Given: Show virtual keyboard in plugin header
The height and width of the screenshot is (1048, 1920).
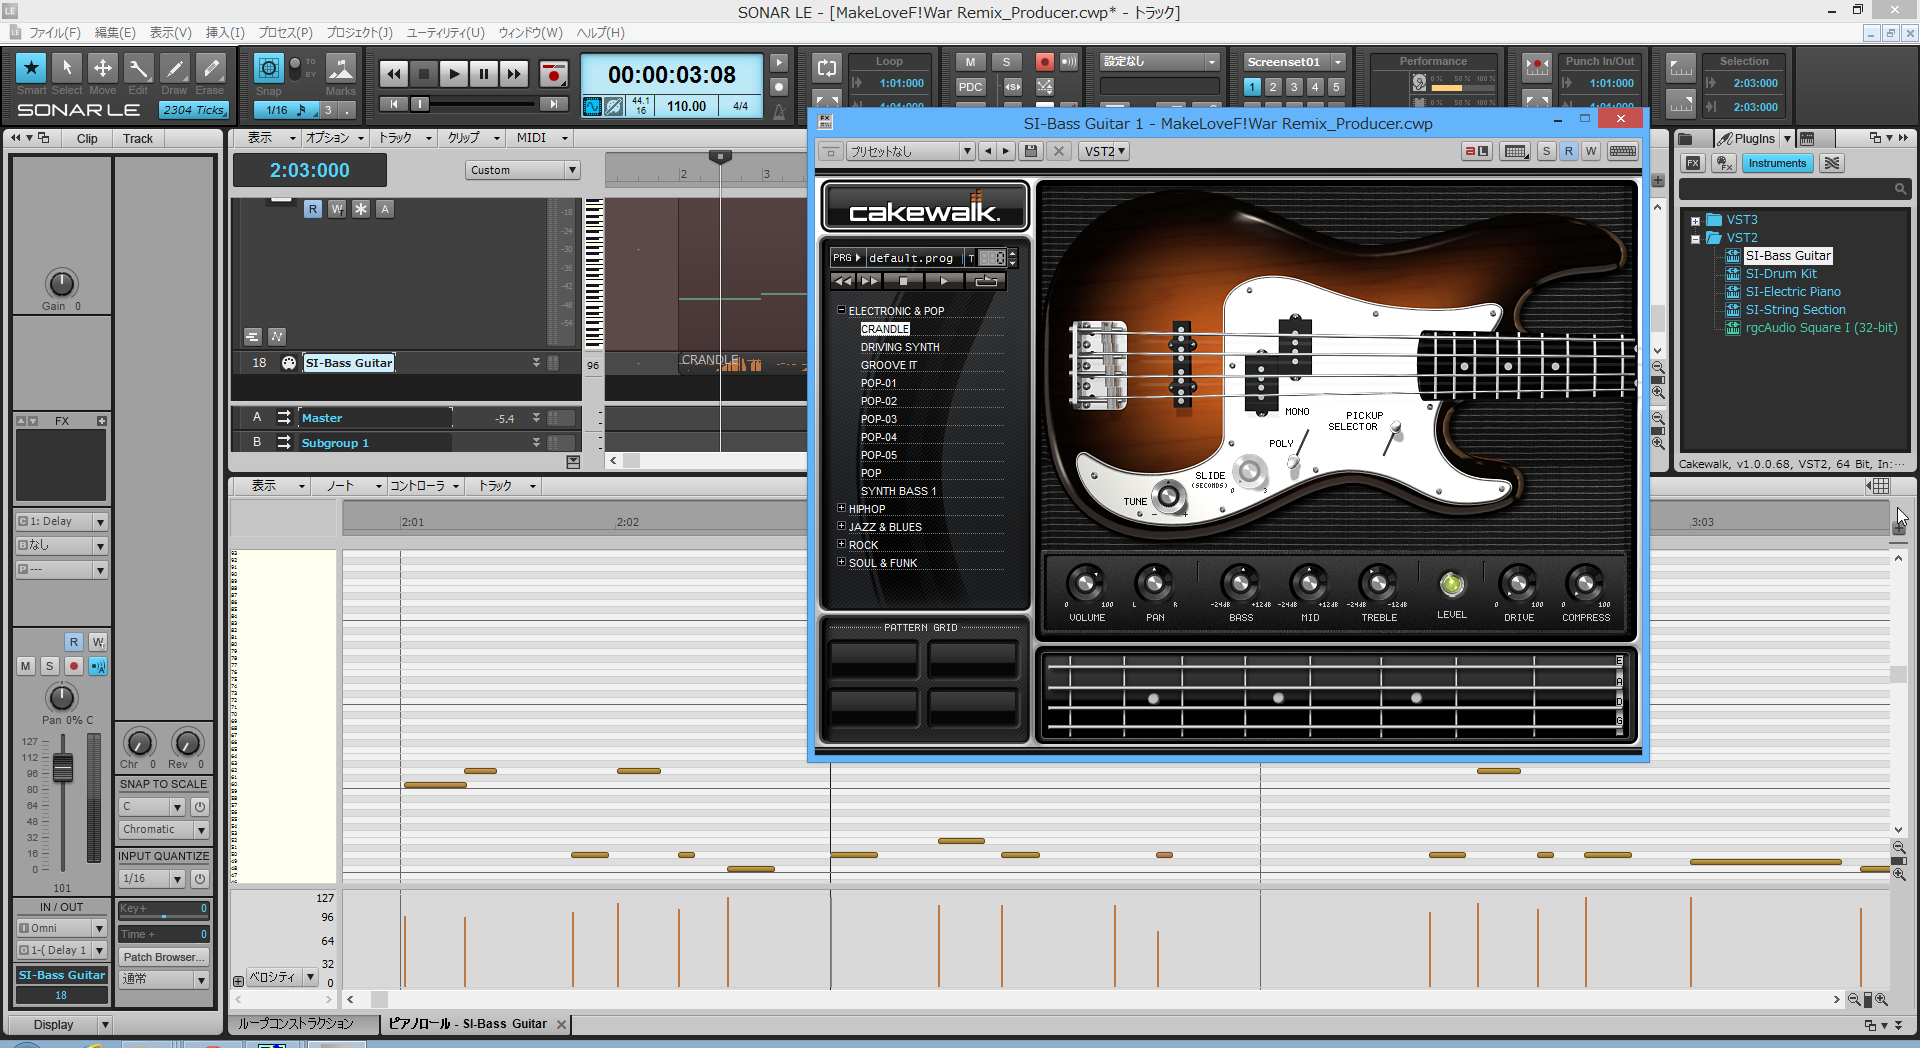Looking at the screenshot, I should [x=1623, y=151].
